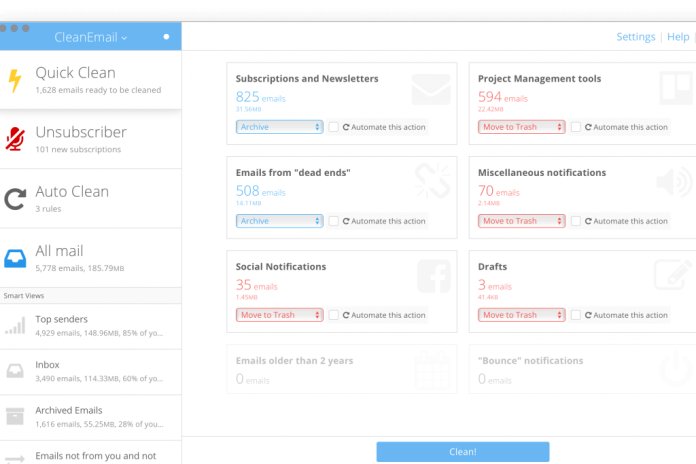Screen dimensions: 696x464
Task: Click the broken link icon in dead ends card
Action: point(432,181)
